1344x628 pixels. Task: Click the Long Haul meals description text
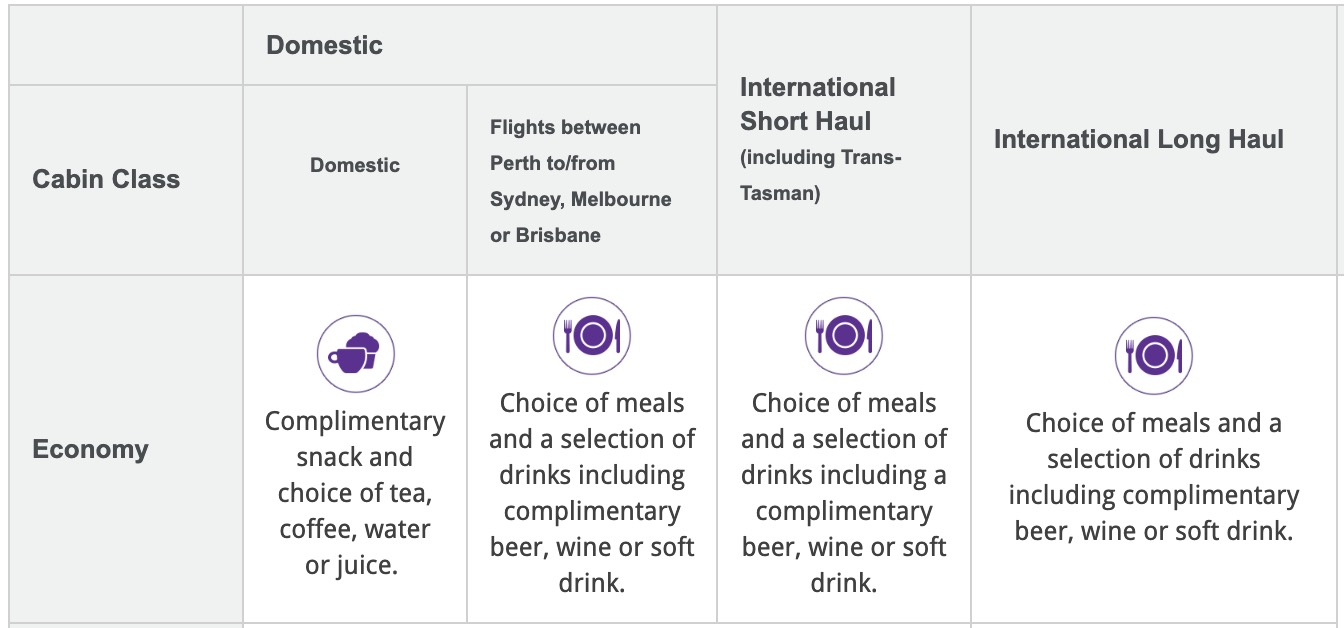click(1154, 477)
